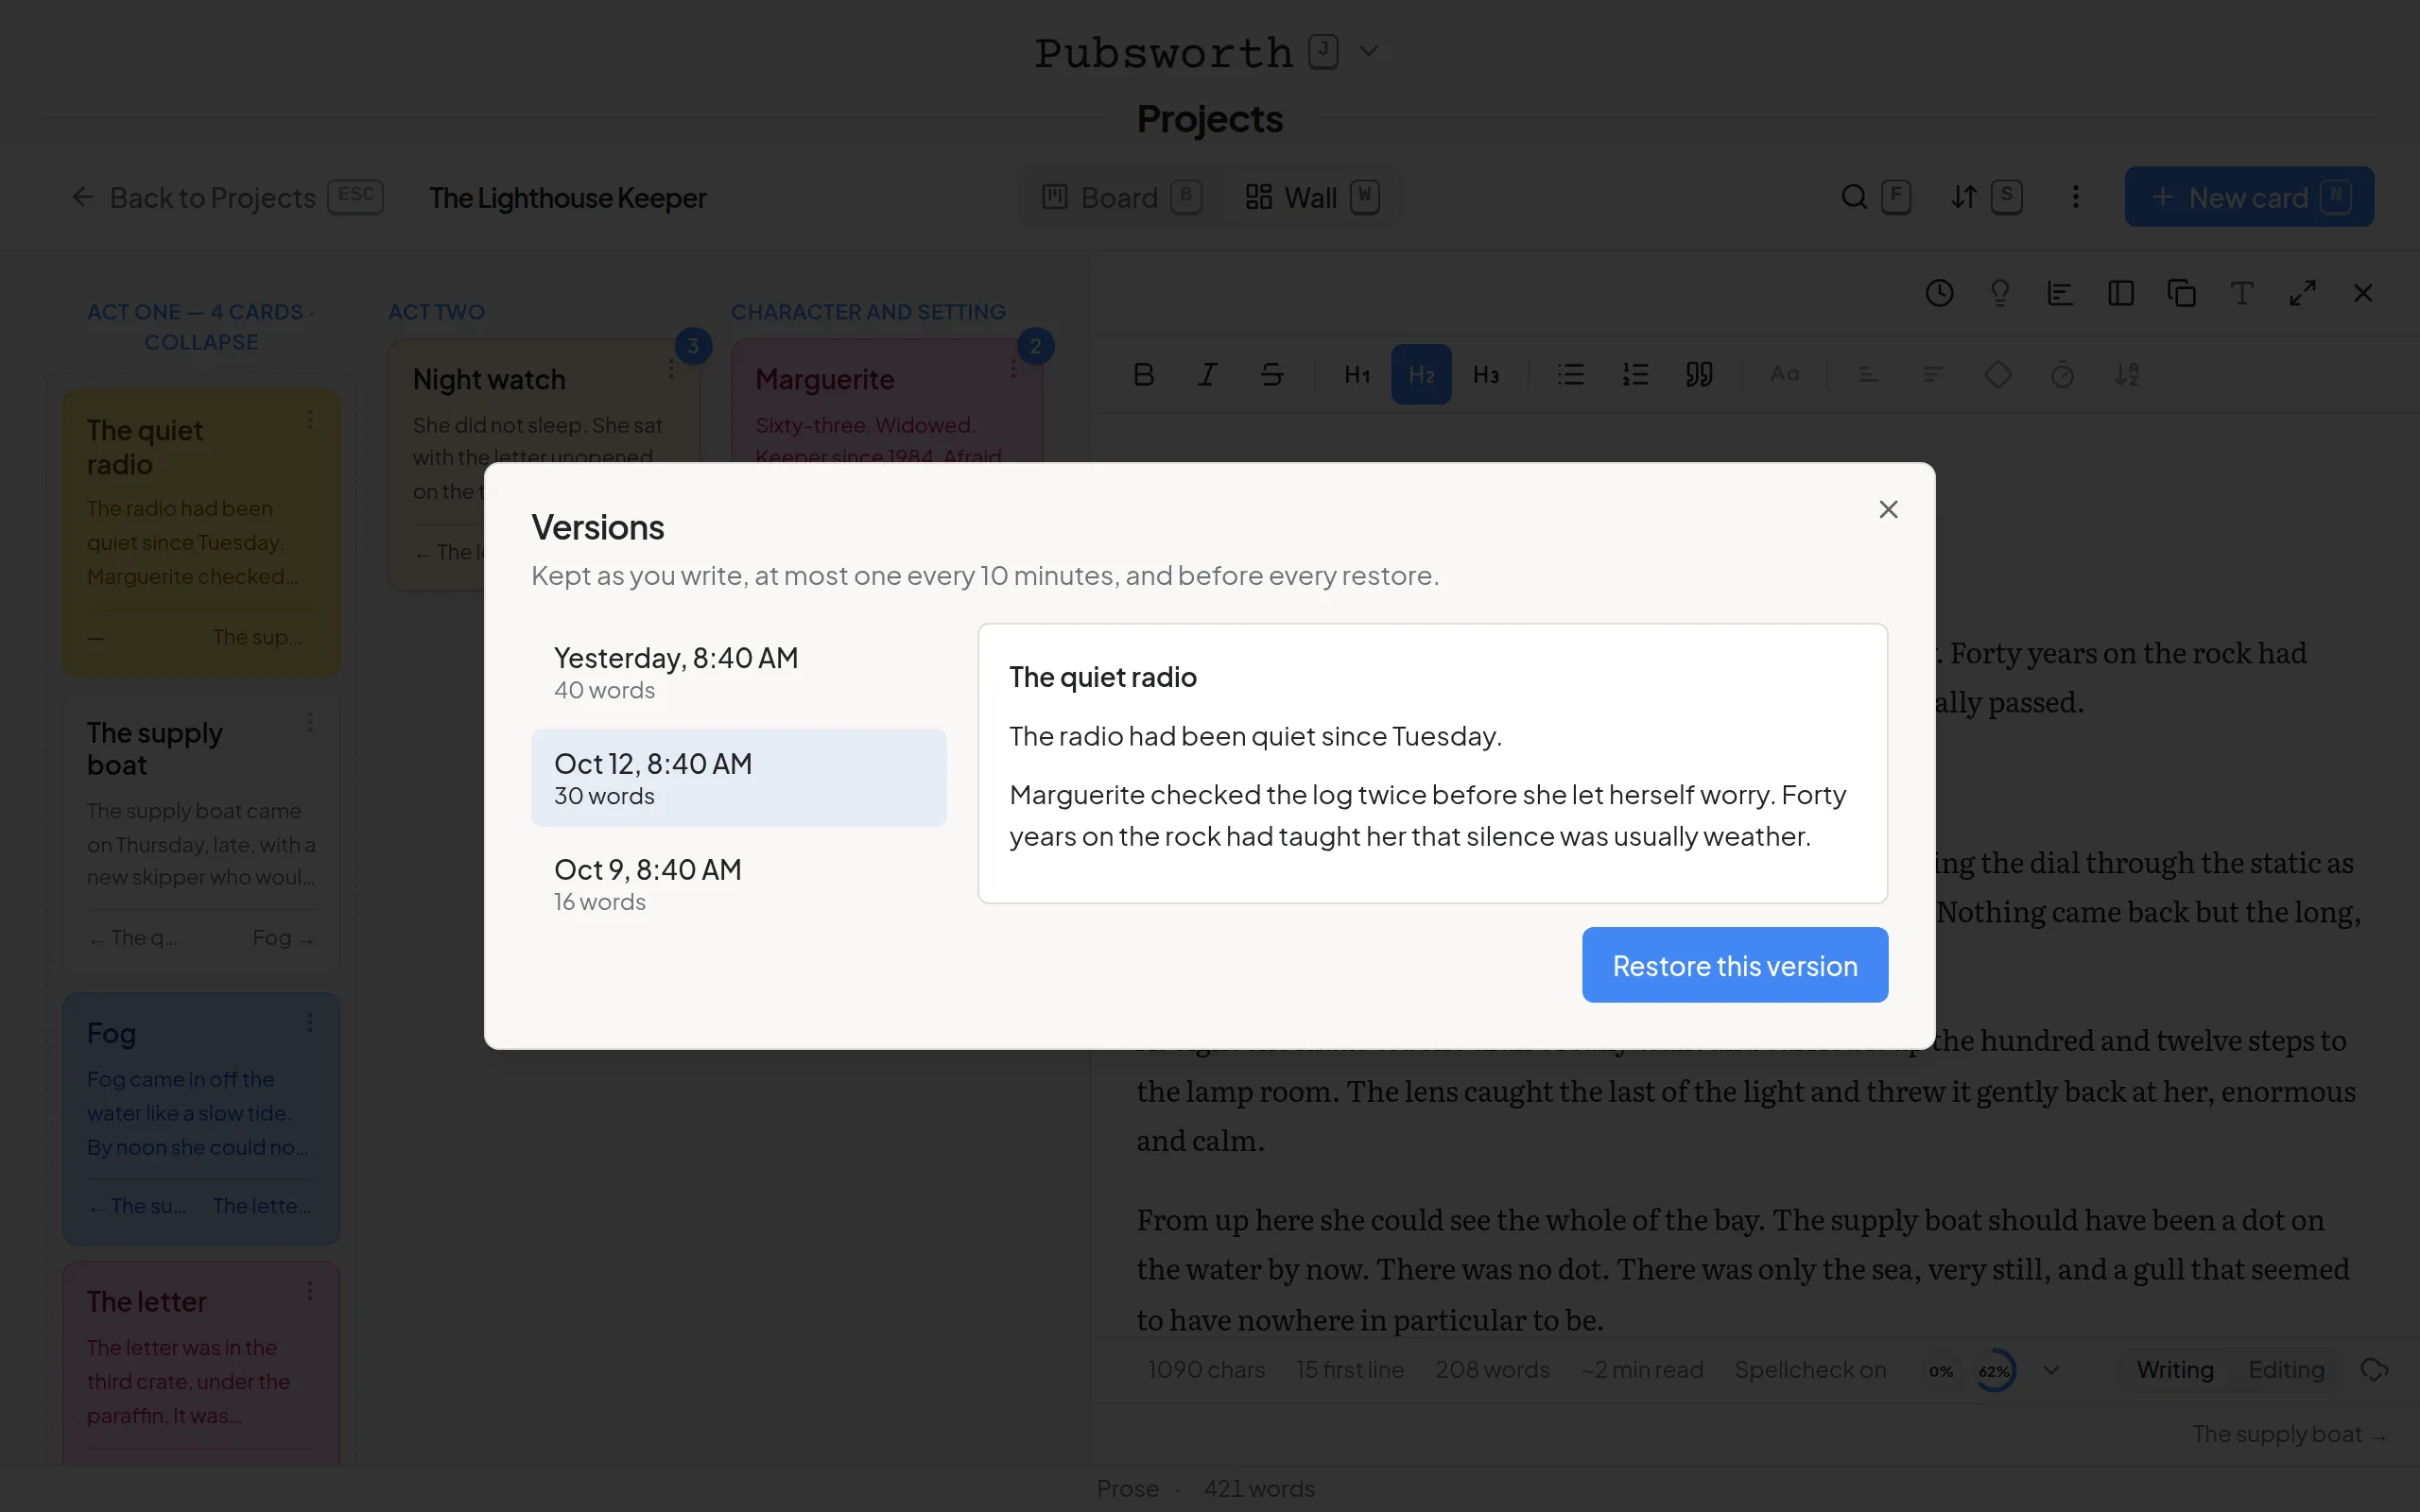Apply strikethrough formatting
Screen dimensions: 2420x1512
[1271, 375]
